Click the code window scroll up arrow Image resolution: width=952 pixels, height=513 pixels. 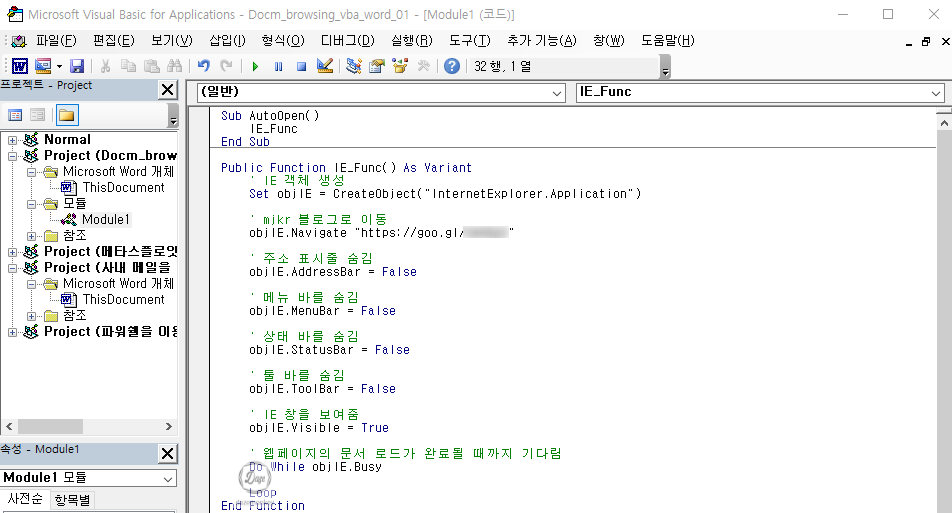(944, 123)
